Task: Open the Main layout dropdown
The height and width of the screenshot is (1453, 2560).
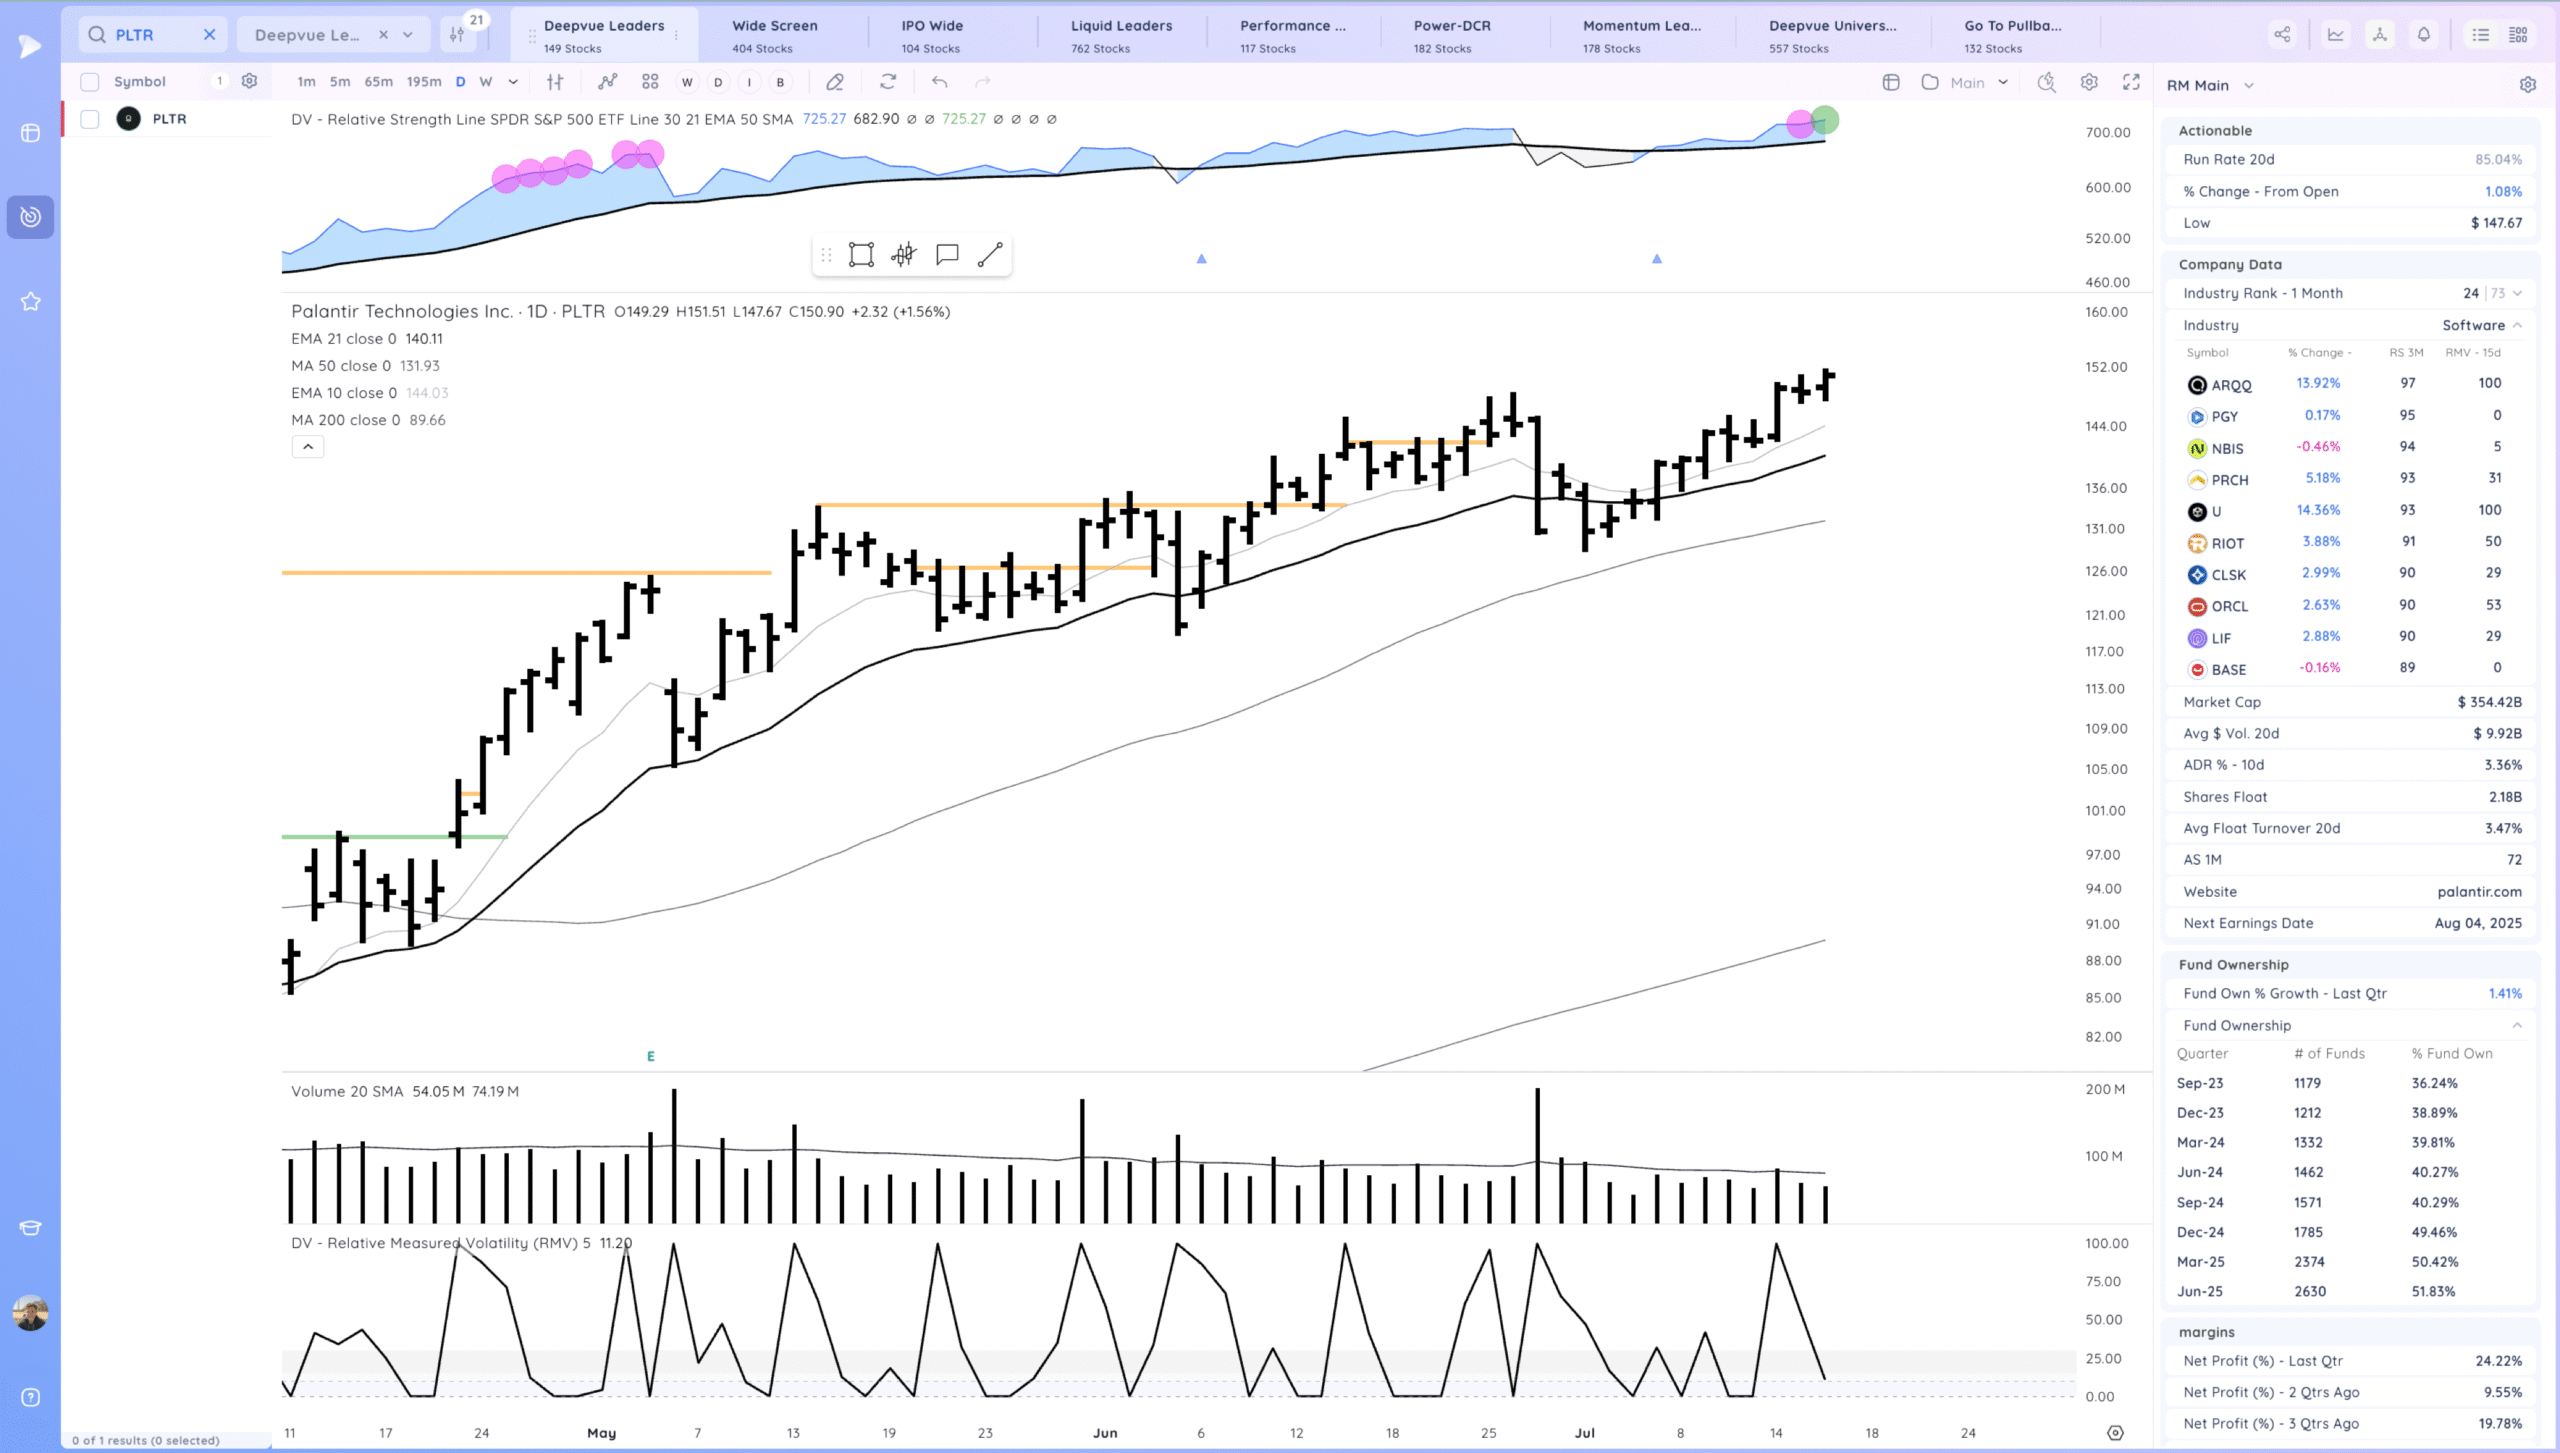Action: [2003, 82]
